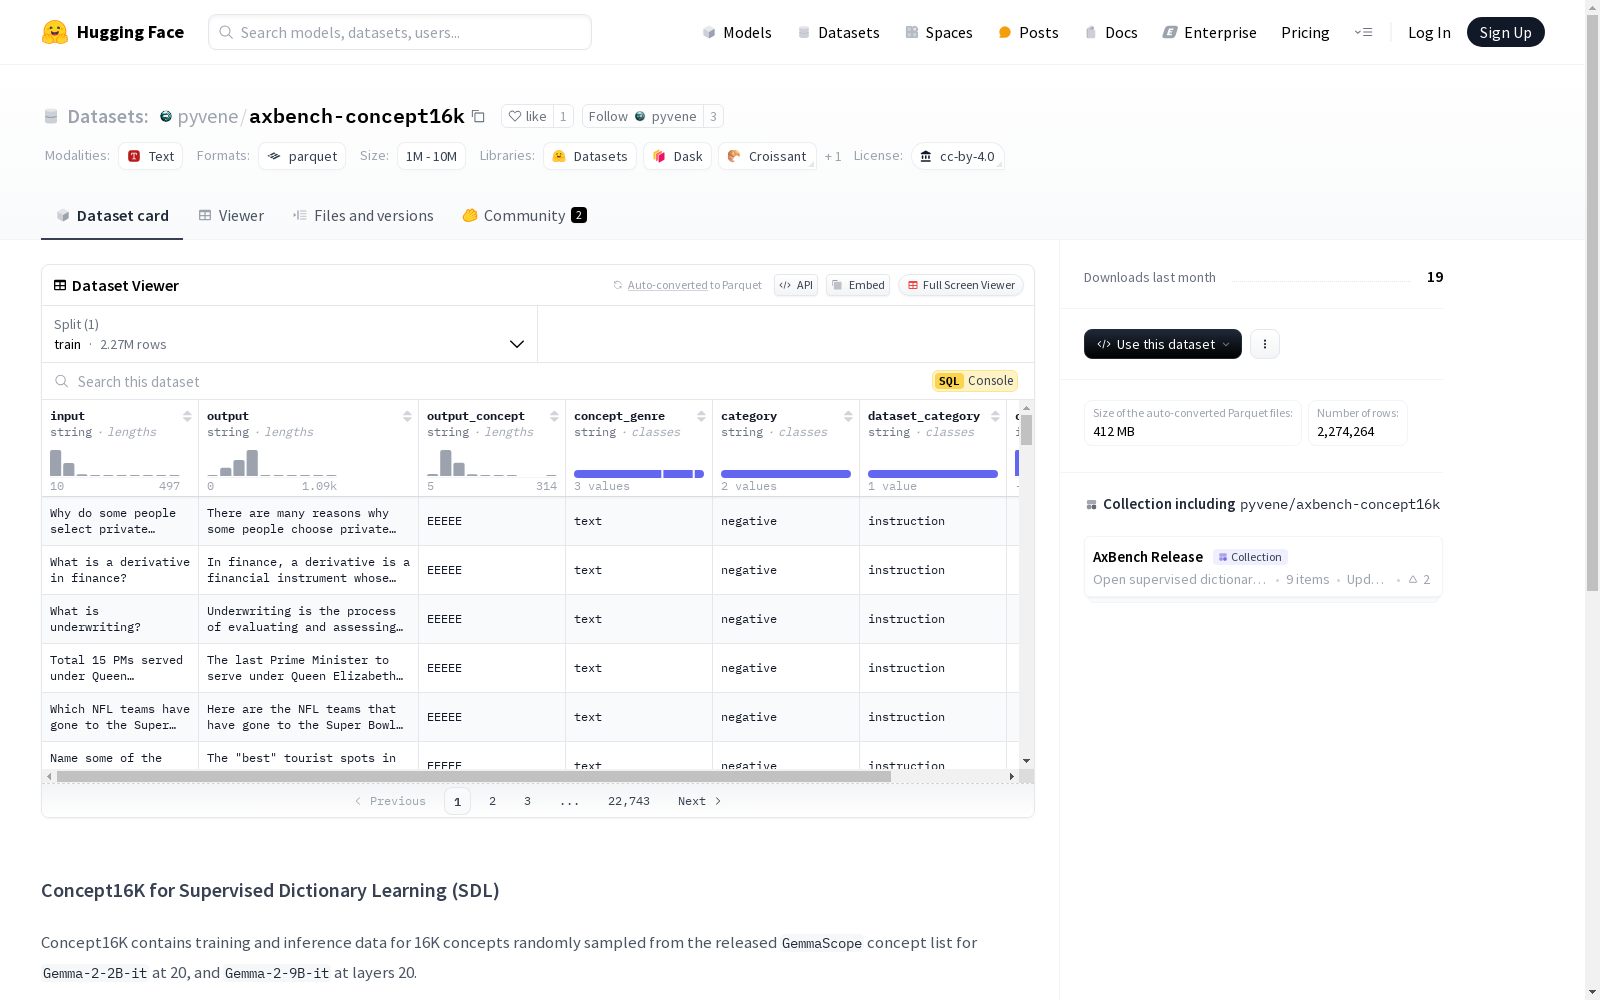Image resolution: width=1600 pixels, height=1000 pixels.
Task: Open Models in the top navigation
Action: point(737,32)
